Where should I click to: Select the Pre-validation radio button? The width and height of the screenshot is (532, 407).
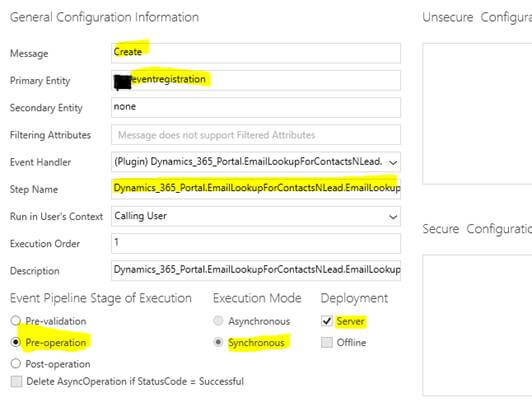[x=16, y=321]
